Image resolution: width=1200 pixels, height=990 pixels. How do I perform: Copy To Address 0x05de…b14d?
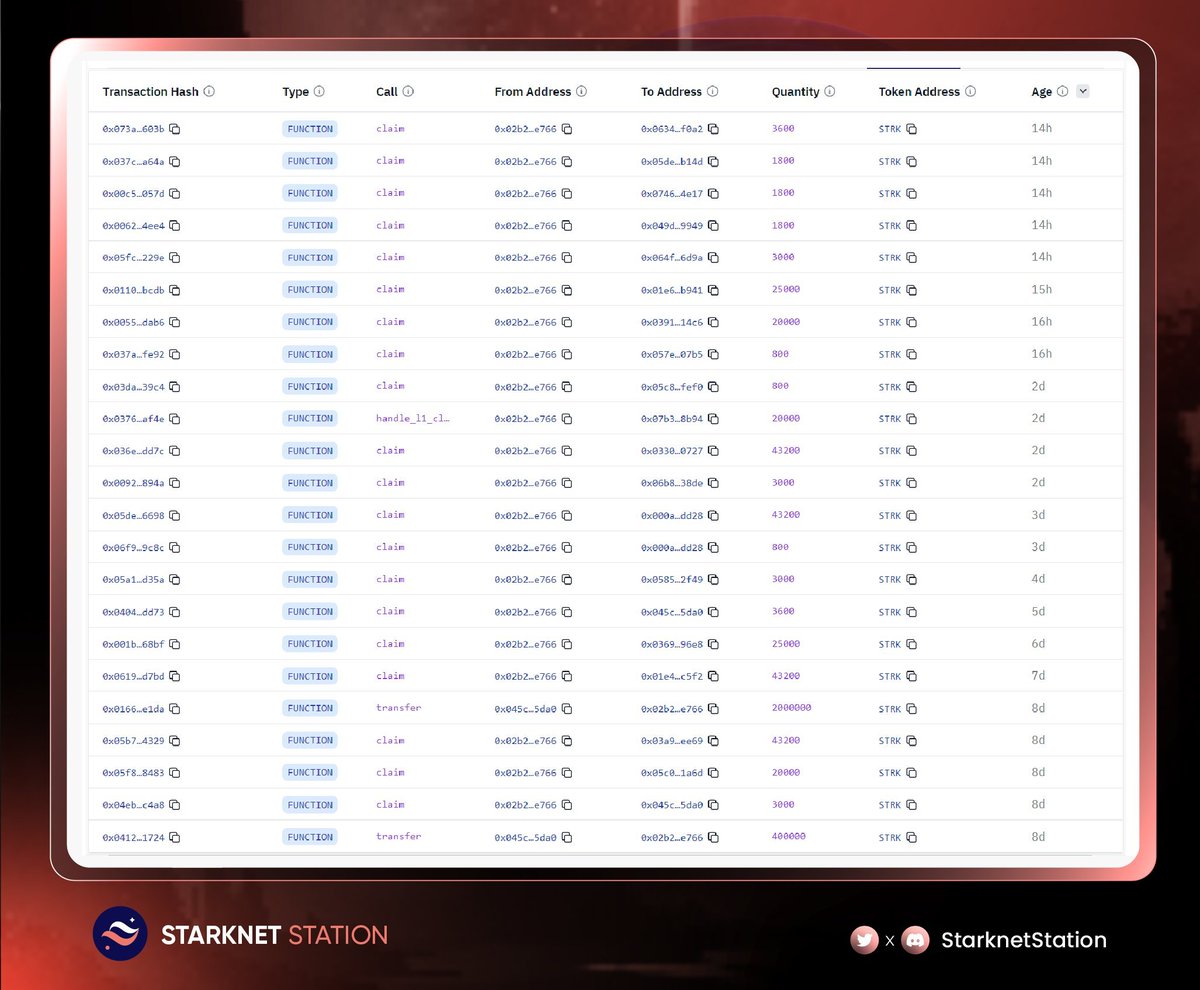pos(714,161)
